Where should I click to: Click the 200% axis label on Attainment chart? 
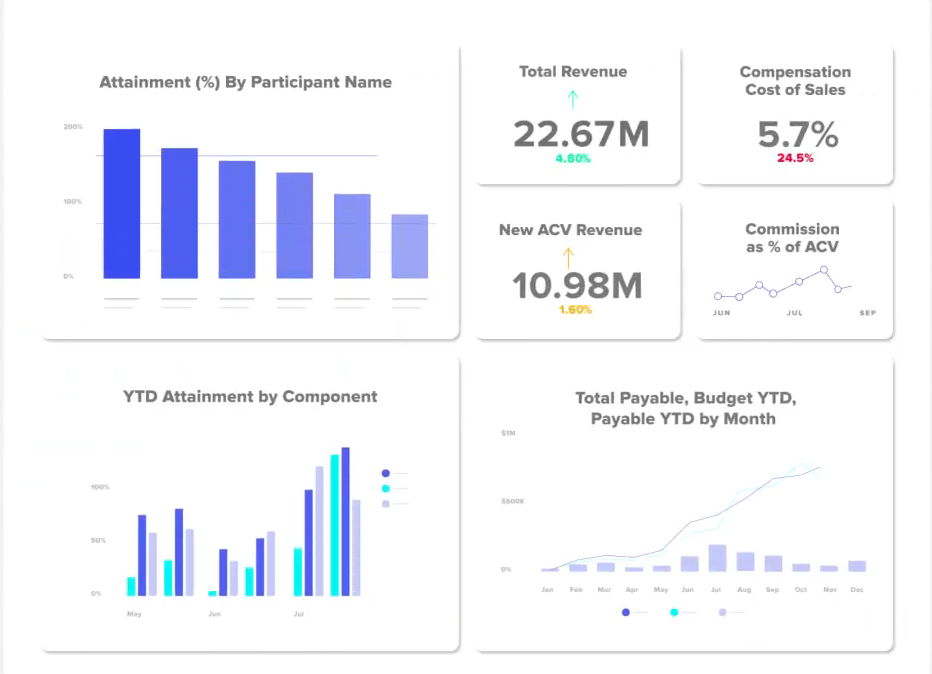tap(73, 127)
